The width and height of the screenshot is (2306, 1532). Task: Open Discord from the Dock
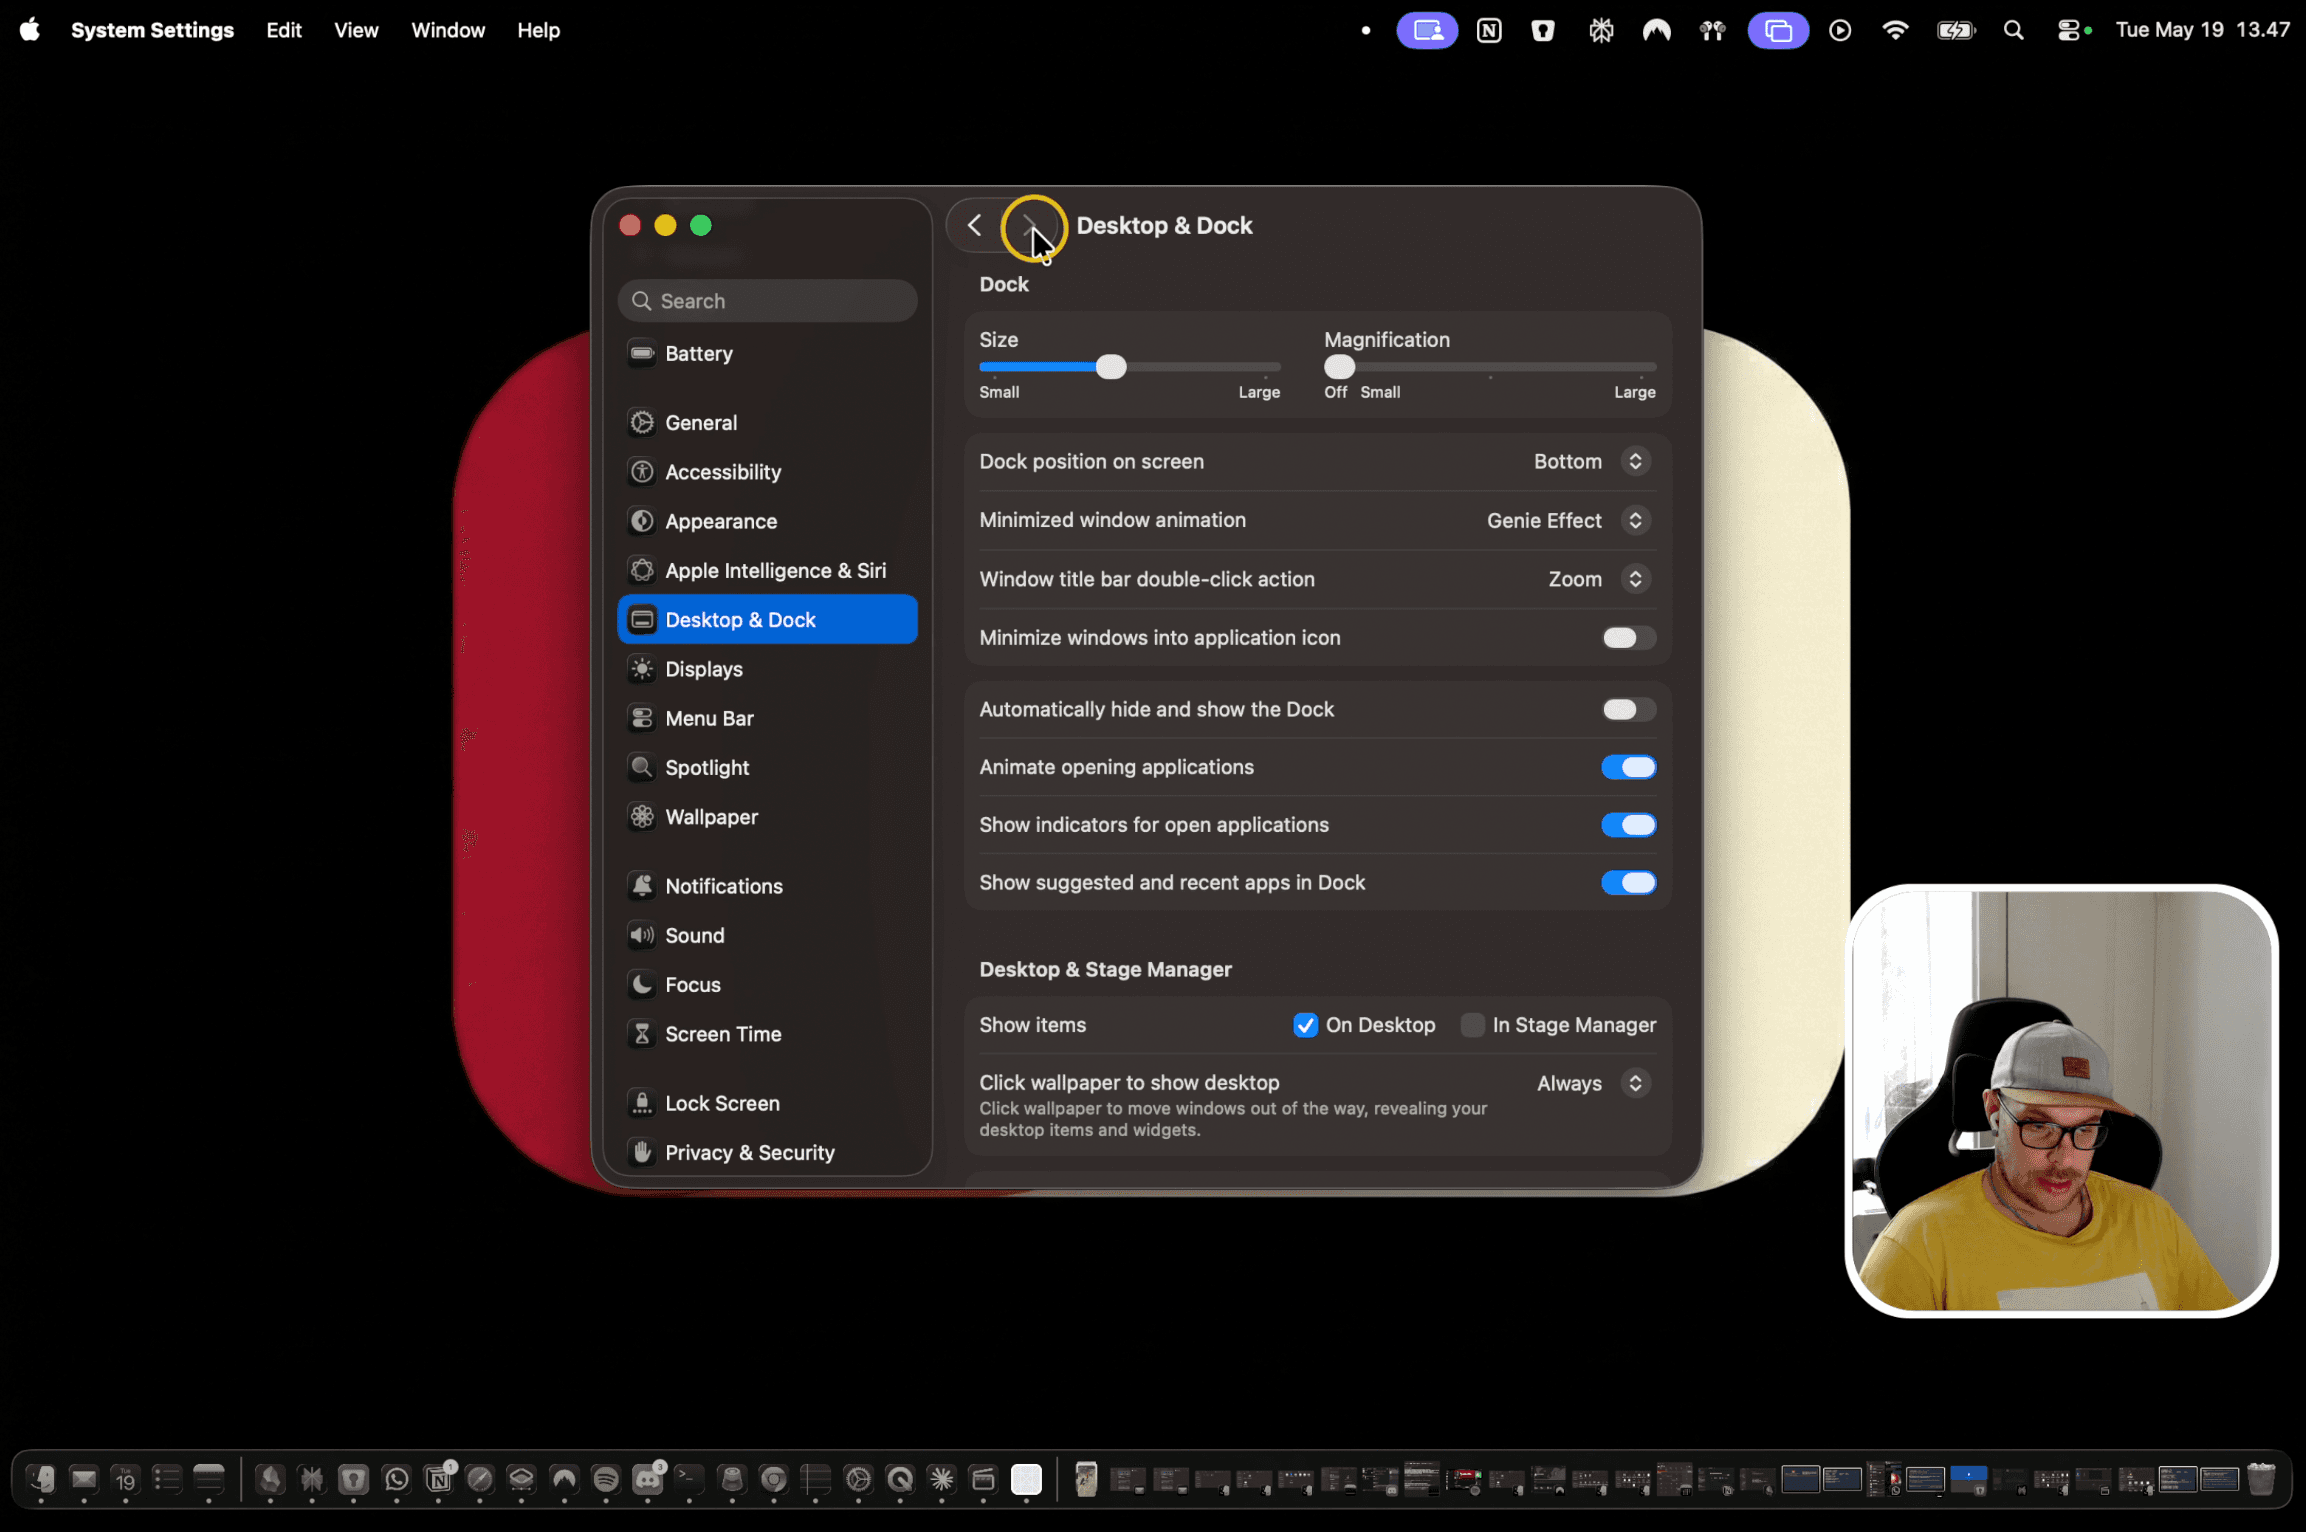click(x=648, y=1479)
